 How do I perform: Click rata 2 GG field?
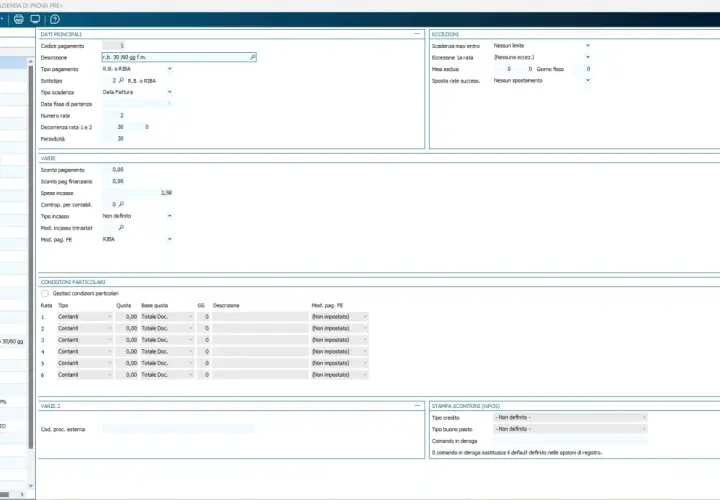click(x=203, y=328)
